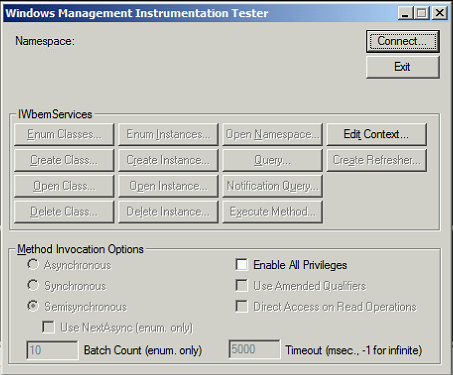Viewport: 453px width, 375px height.
Task: Select the Asynchronous radio option
Action: point(33,265)
